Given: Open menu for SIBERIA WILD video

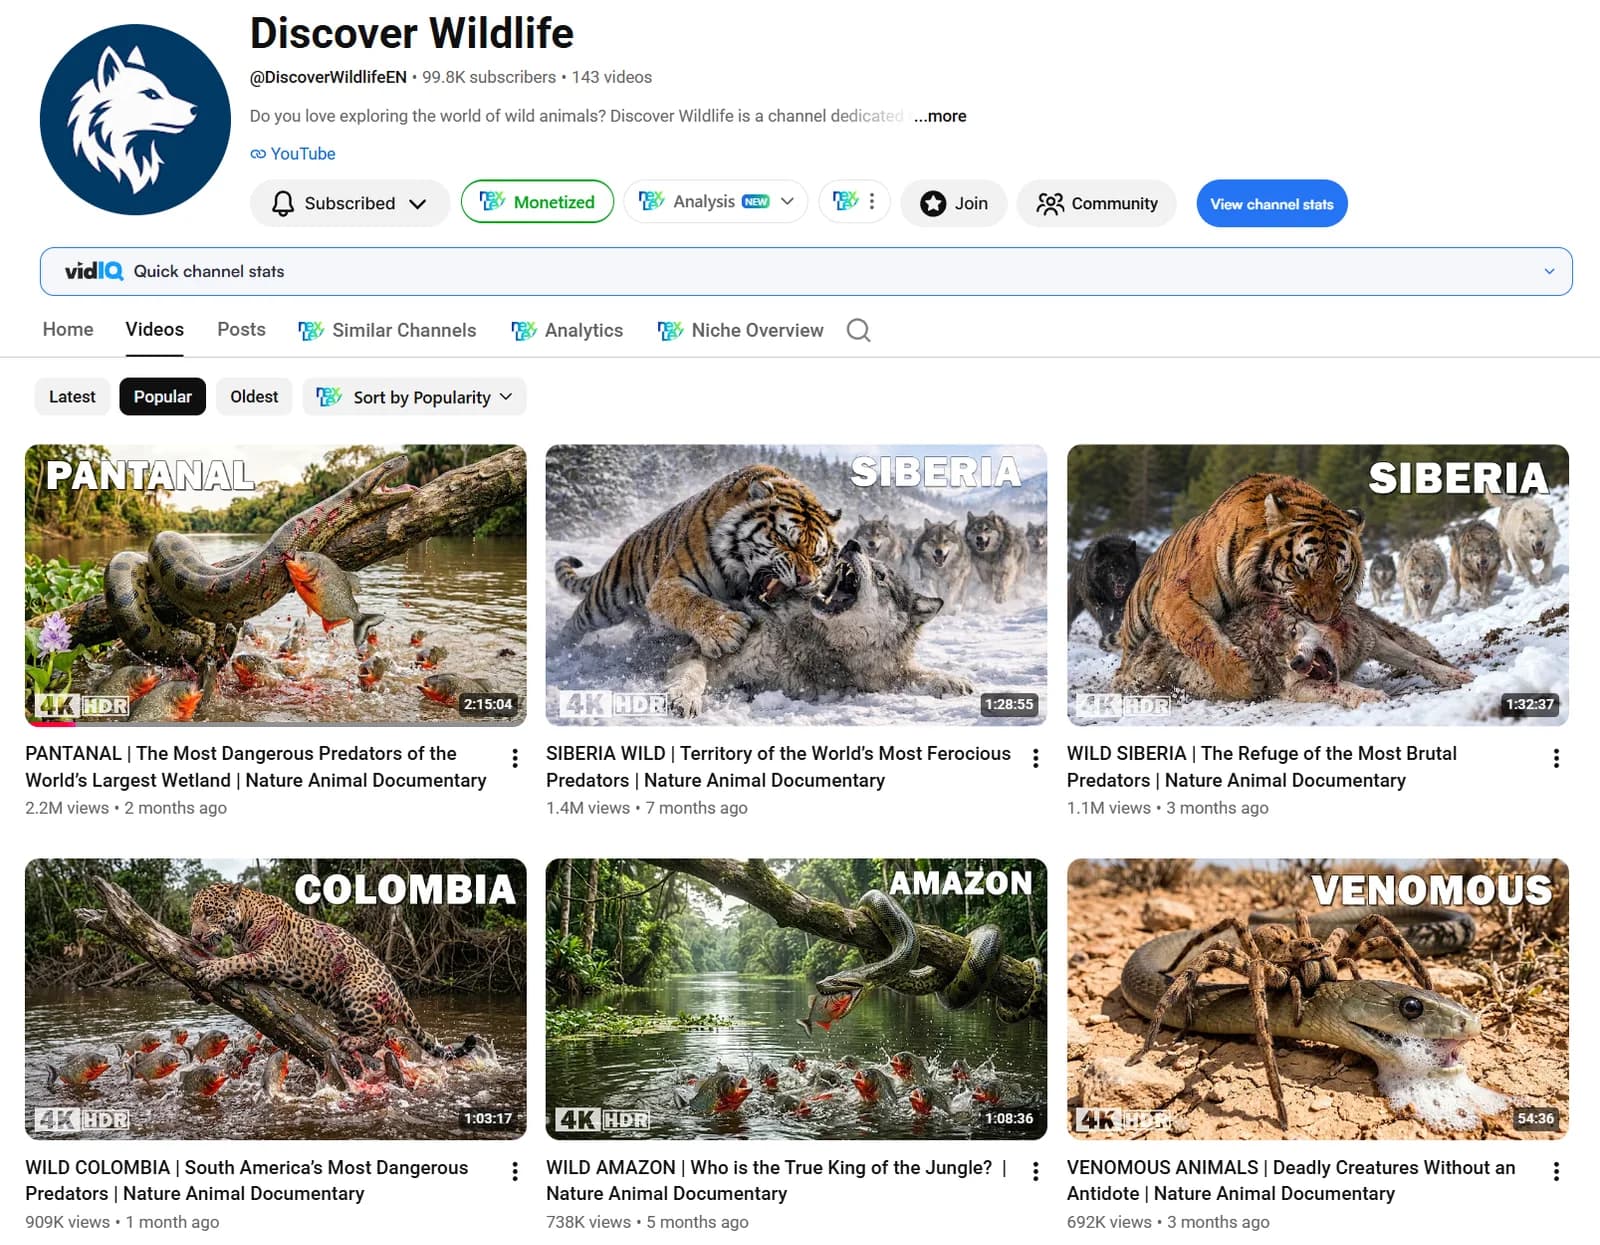Looking at the screenshot, I should click(1036, 758).
